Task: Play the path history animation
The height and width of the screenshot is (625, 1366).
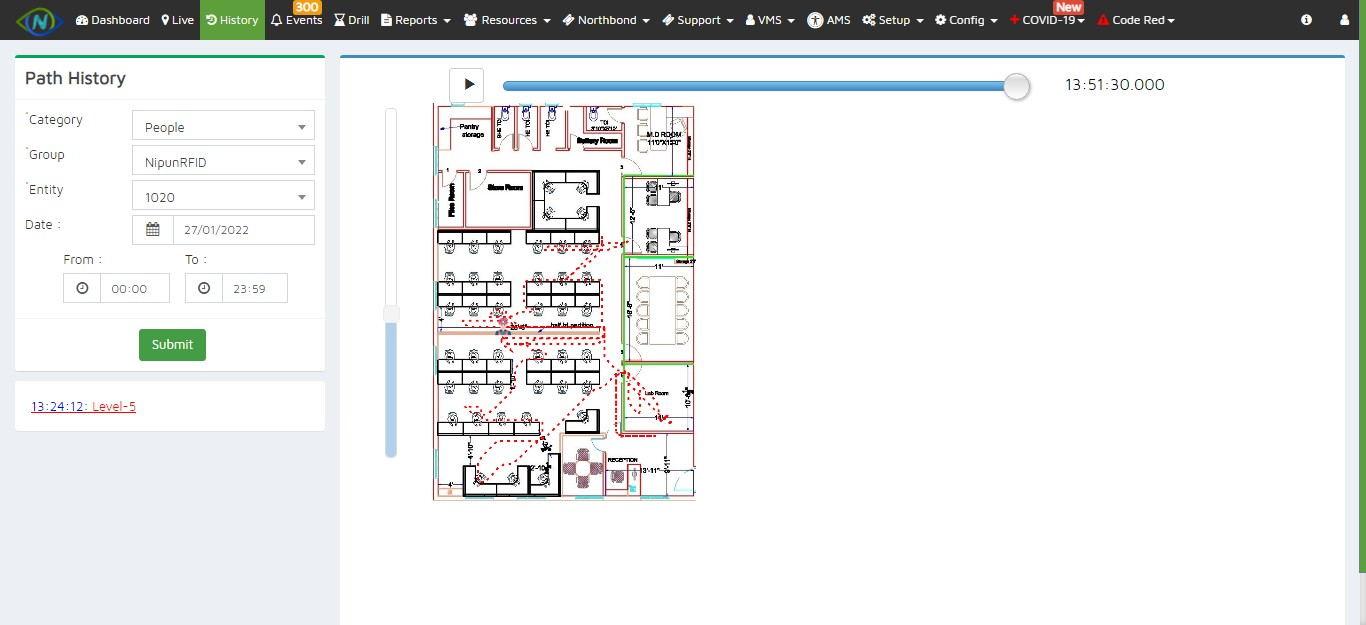Action: [x=467, y=85]
